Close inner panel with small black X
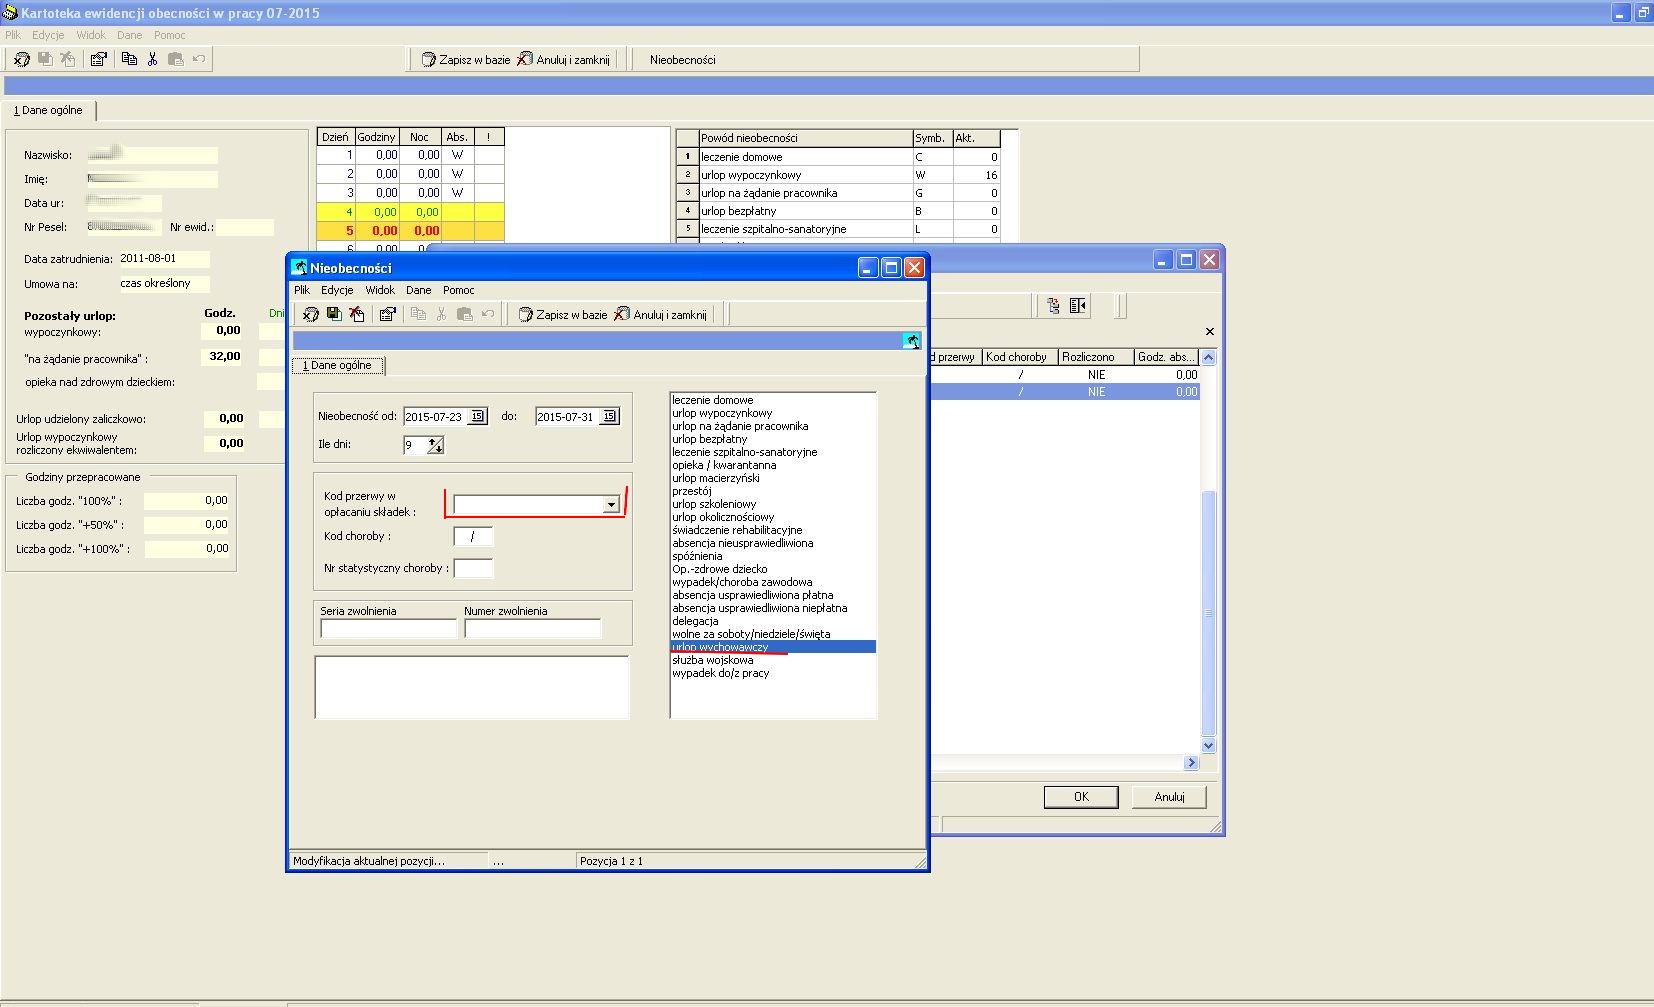The image size is (1654, 1007). point(1210,331)
